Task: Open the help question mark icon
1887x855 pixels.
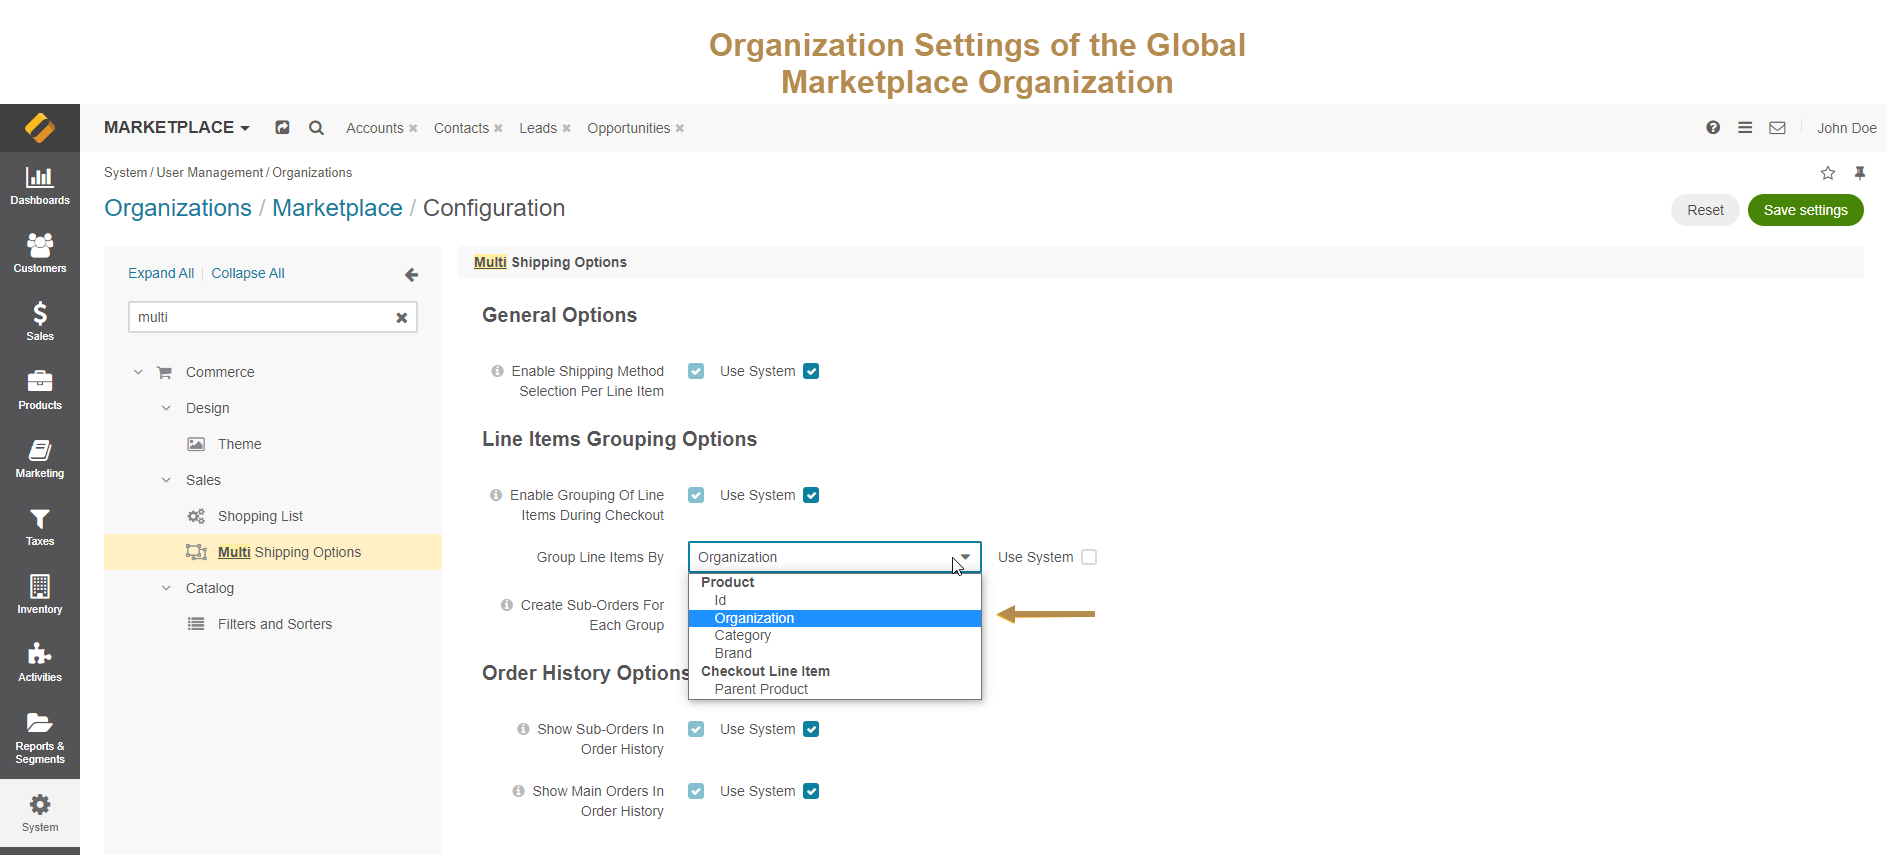Action: (x=1713, y=128)
